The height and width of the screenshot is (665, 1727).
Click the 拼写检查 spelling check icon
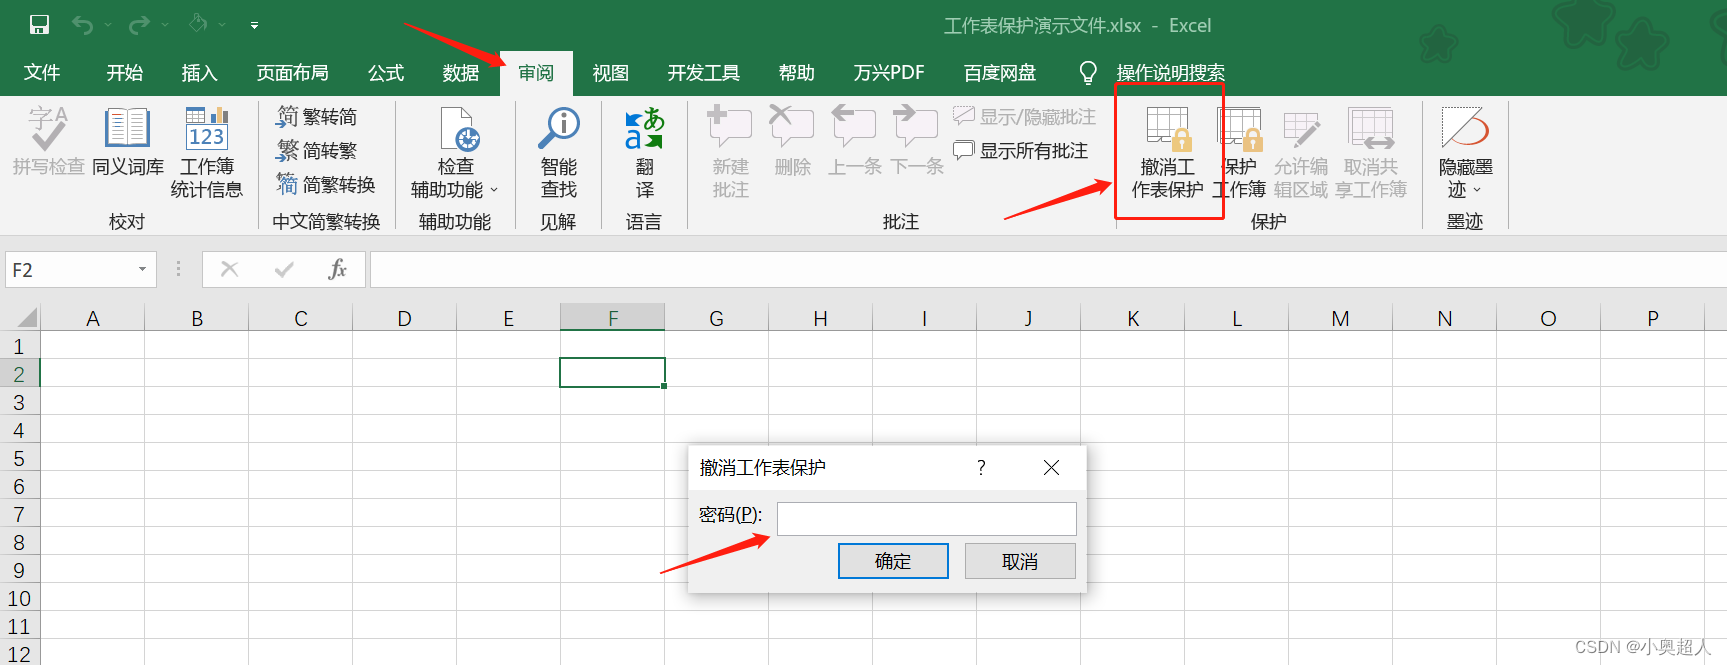pyautogui.click(x=48, y=141)
